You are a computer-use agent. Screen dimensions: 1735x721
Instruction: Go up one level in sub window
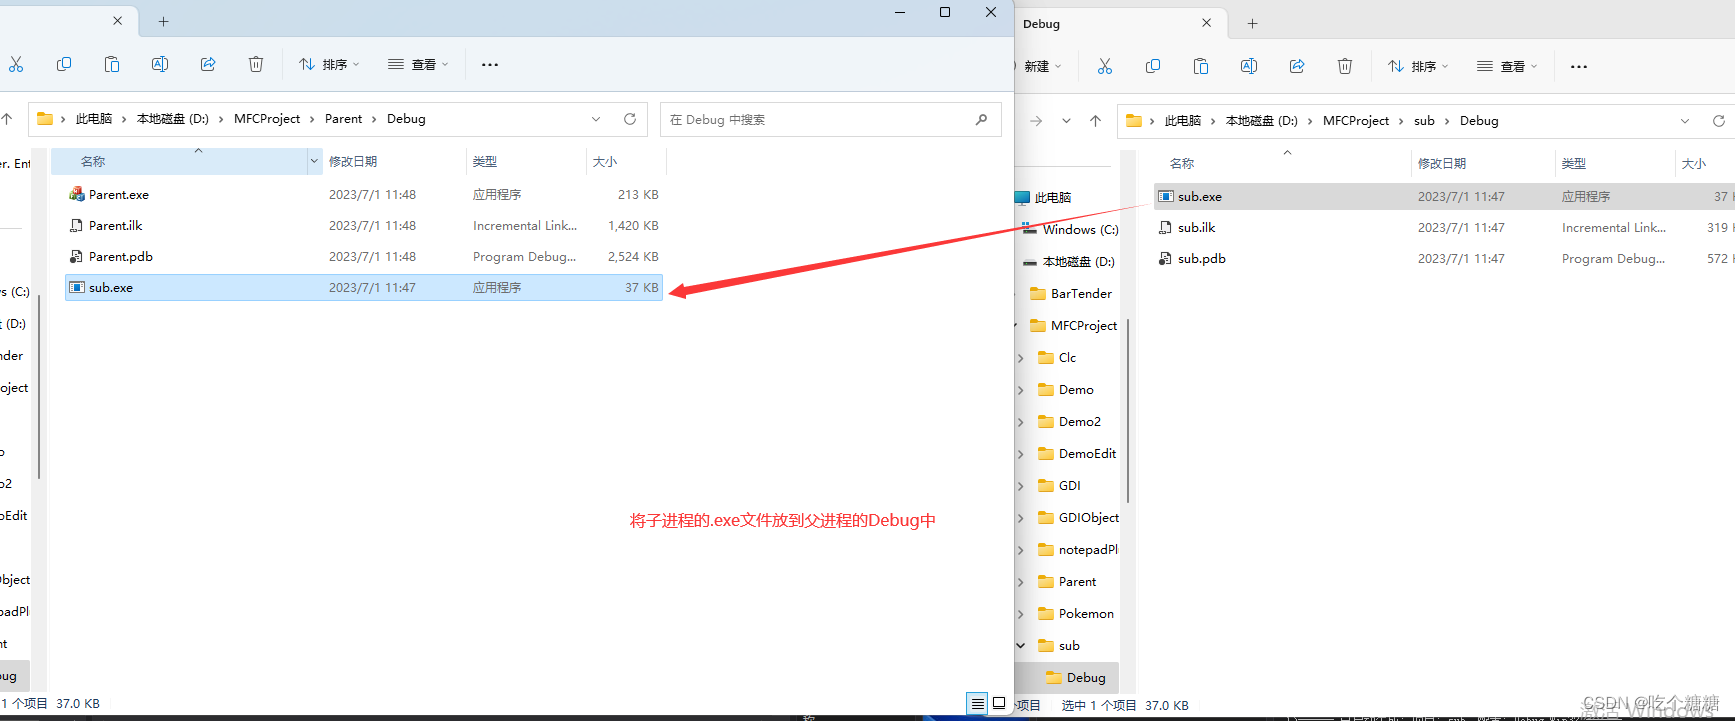(1096, 121)
